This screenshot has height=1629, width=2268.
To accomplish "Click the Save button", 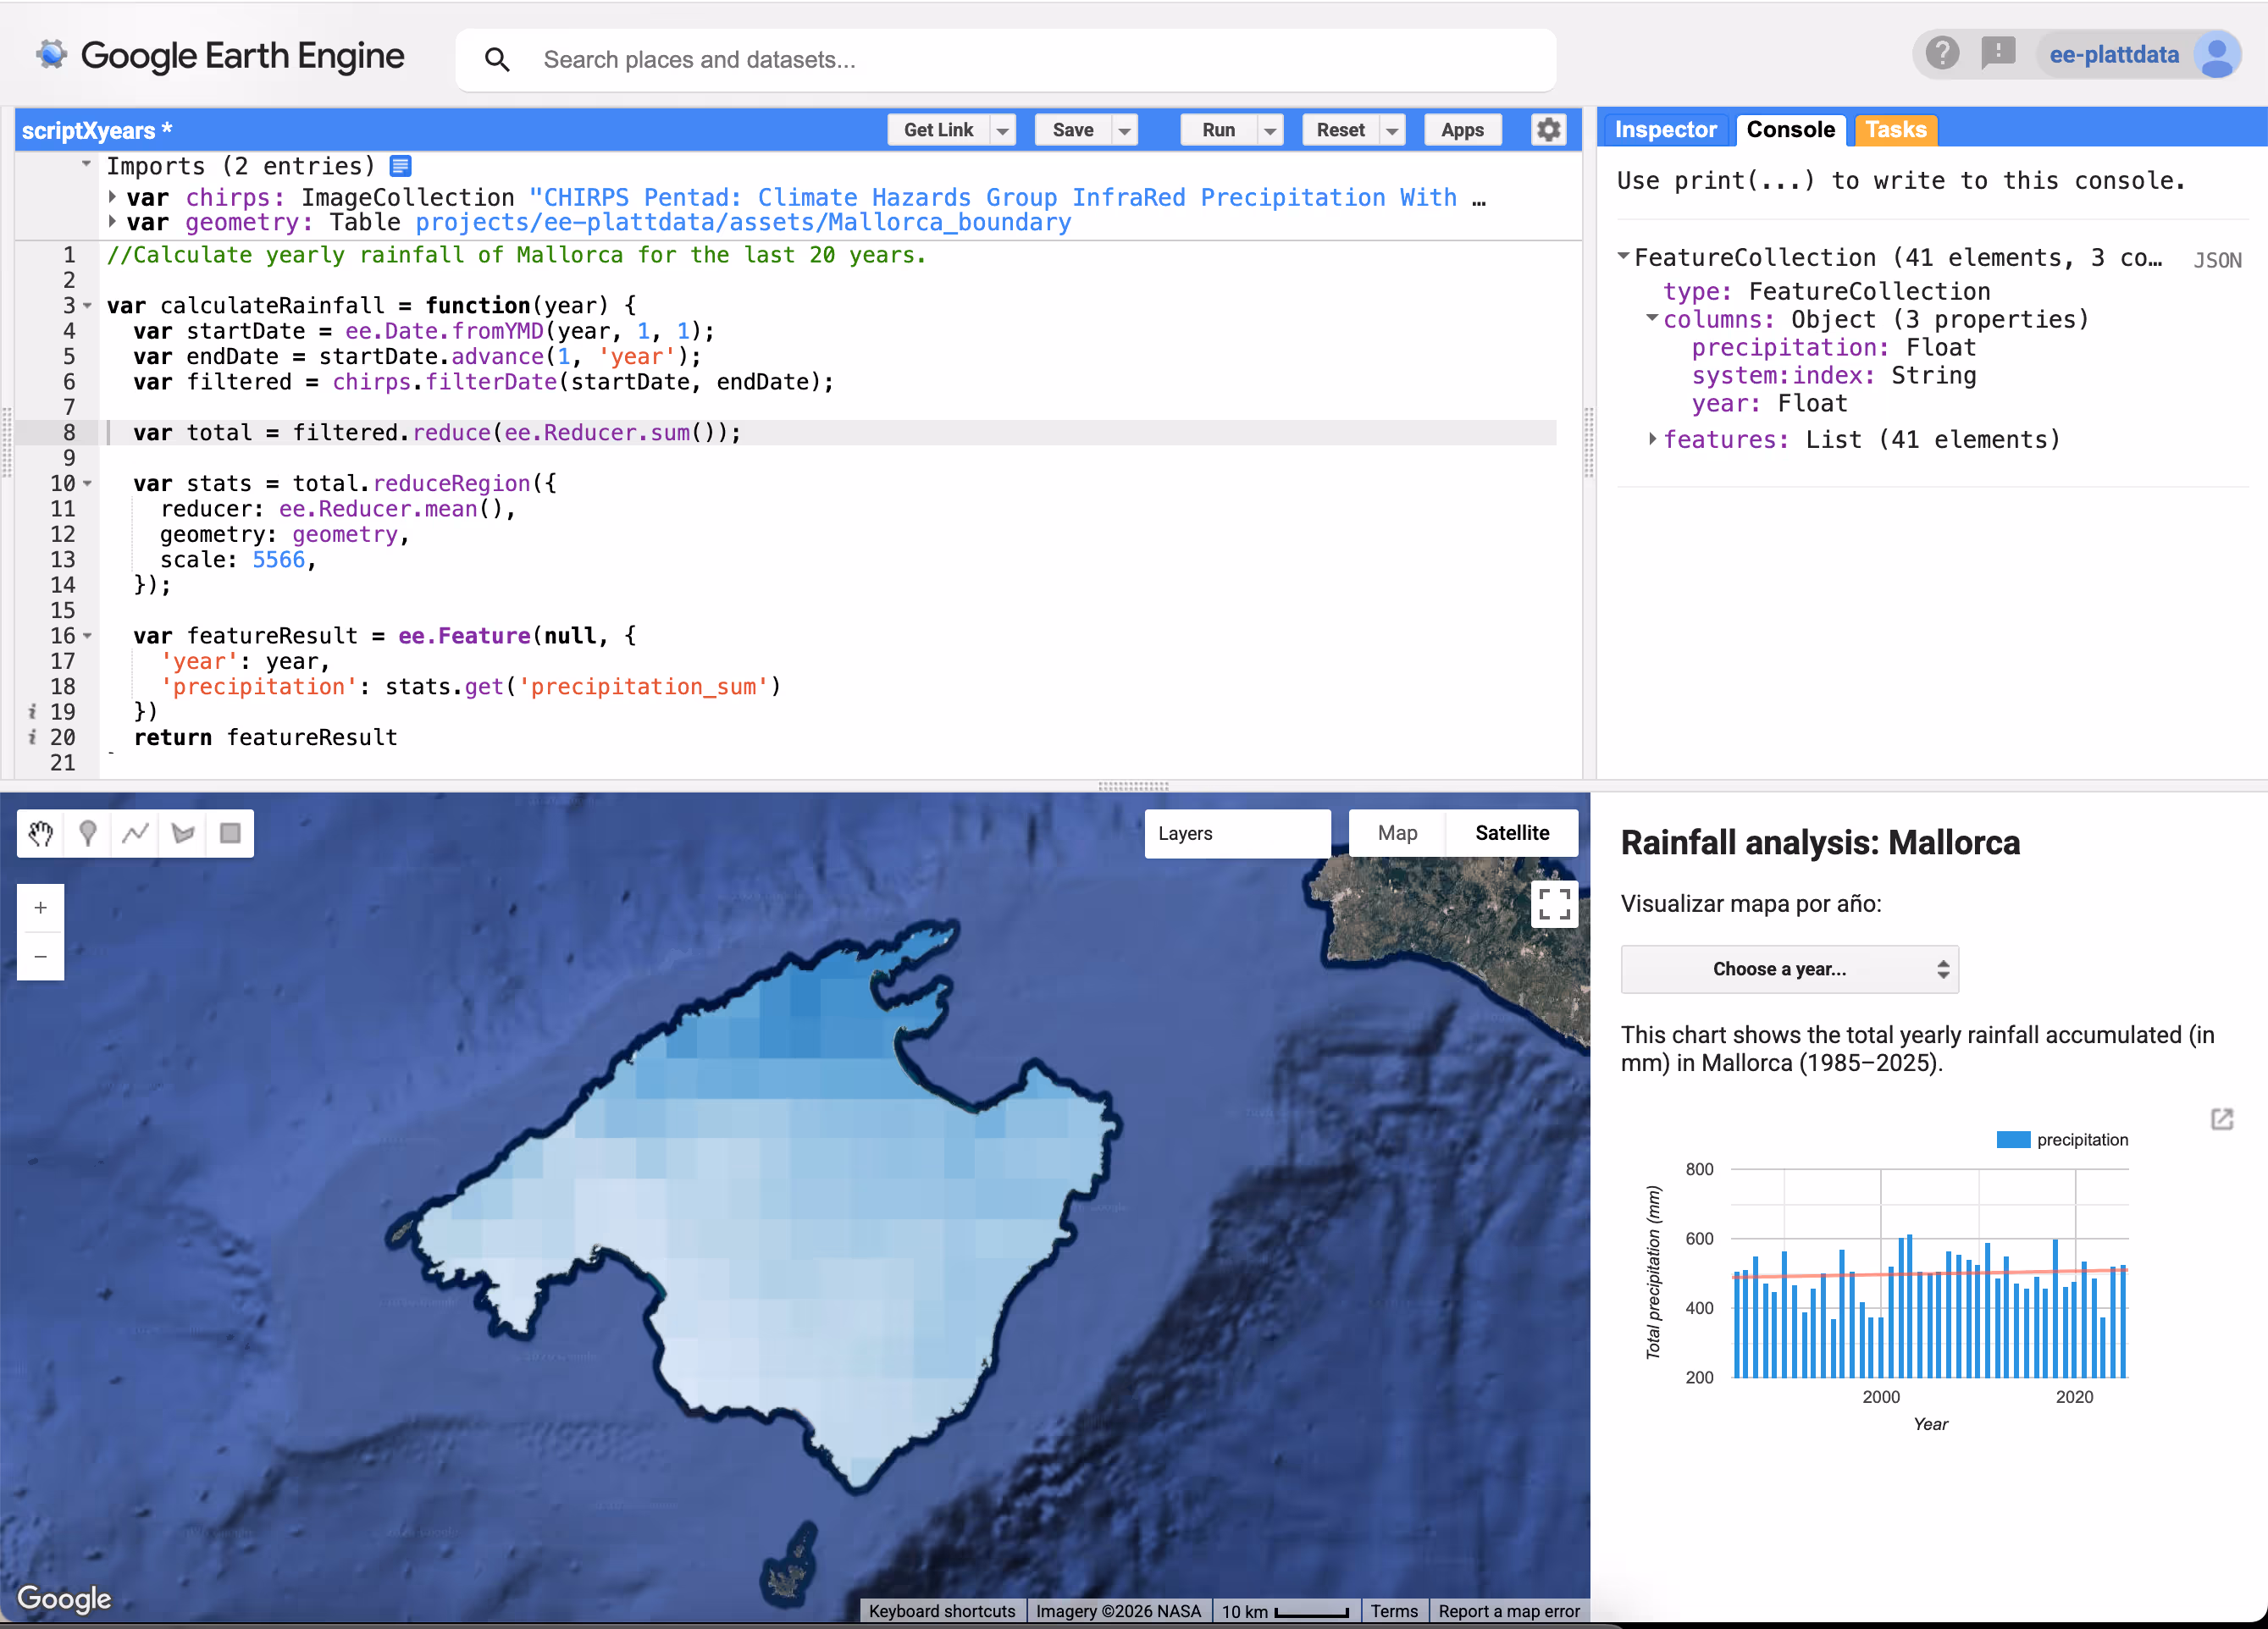I will [1073, 130].
